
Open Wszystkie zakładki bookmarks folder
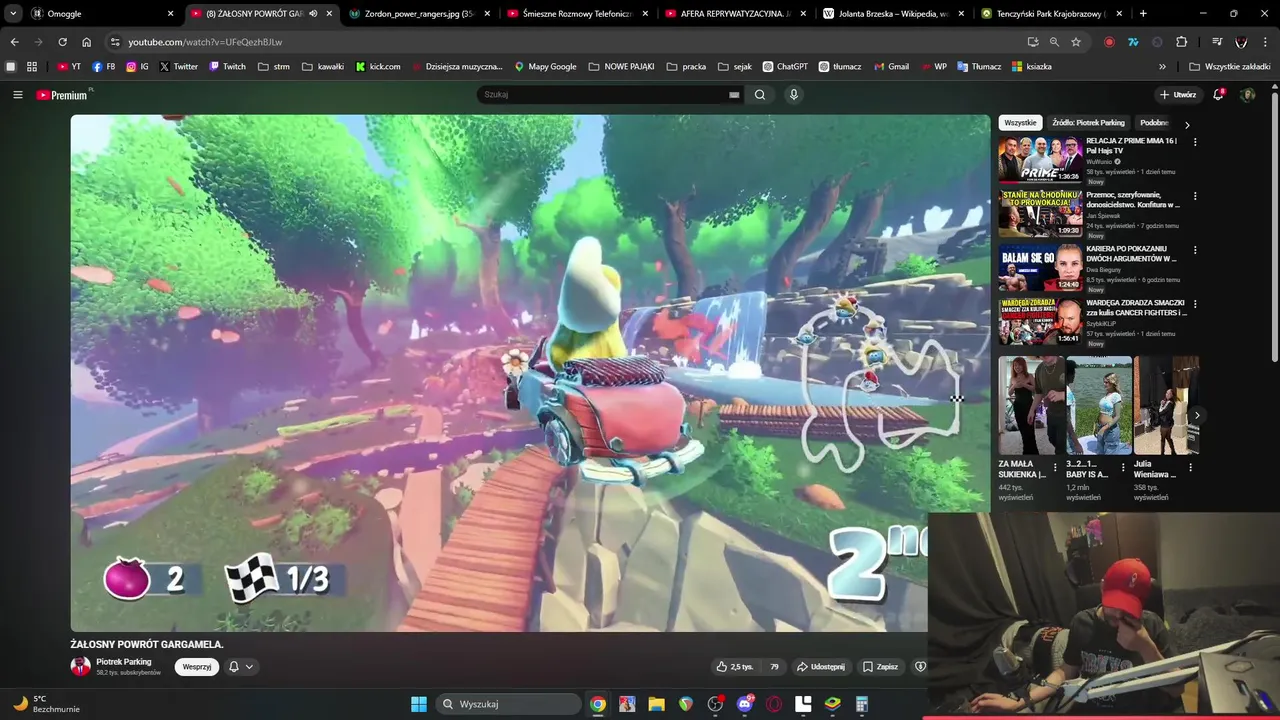click(x=1230, y=67)
